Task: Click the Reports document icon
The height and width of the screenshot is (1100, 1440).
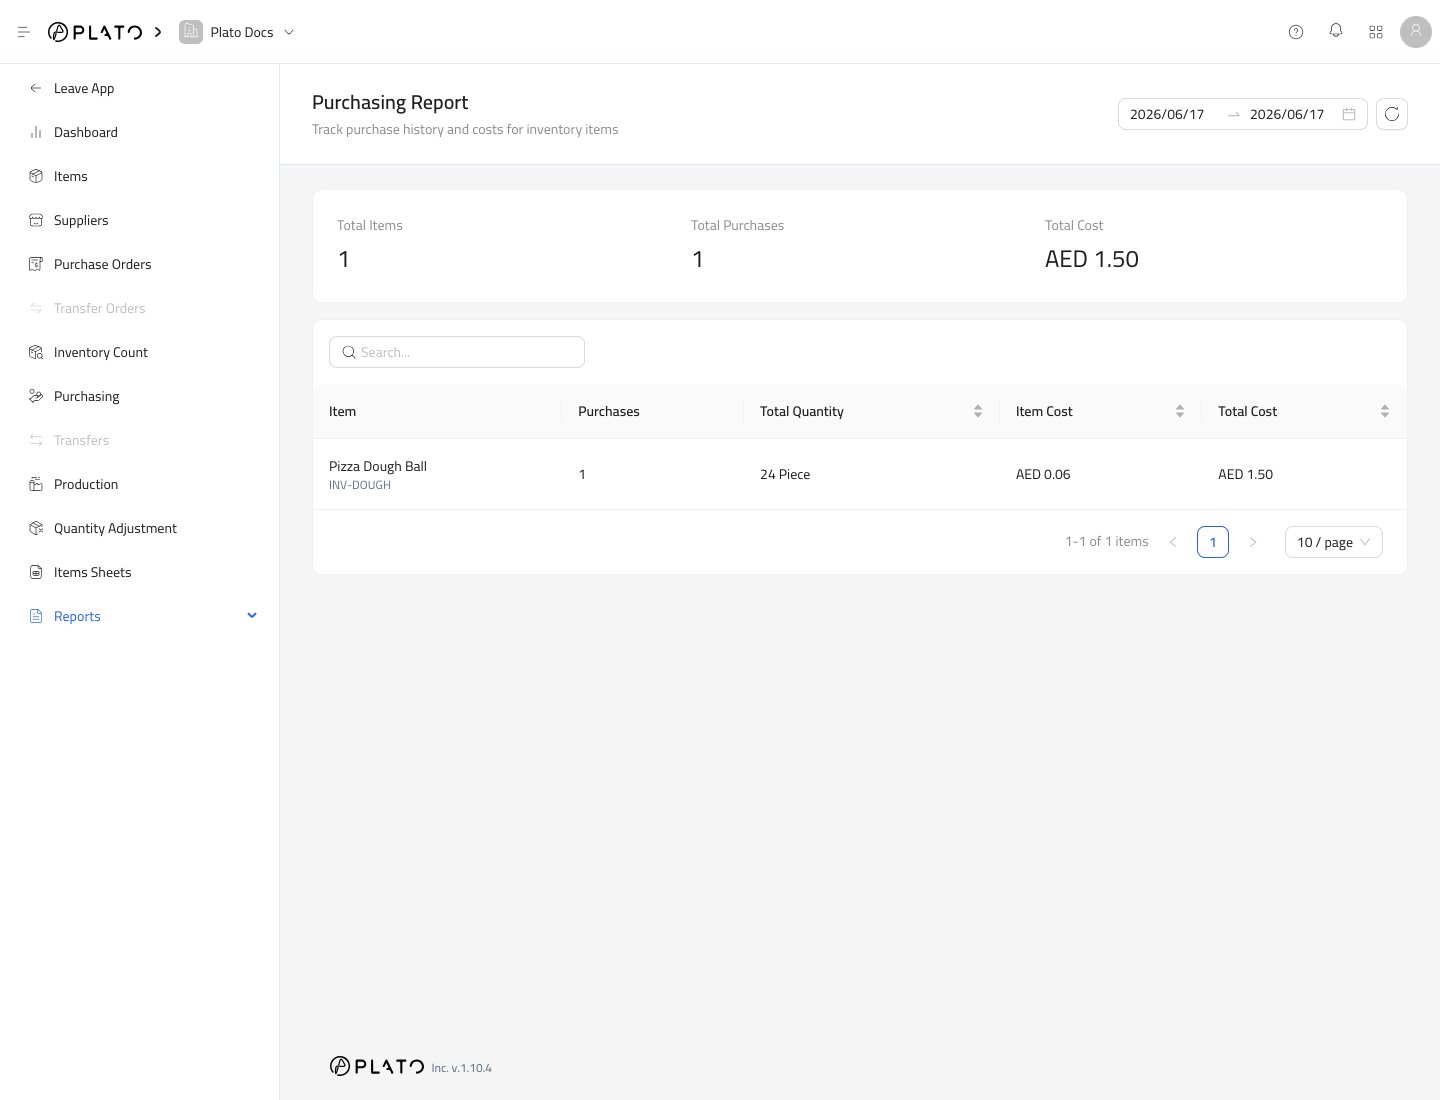Action: coord(36,616)
